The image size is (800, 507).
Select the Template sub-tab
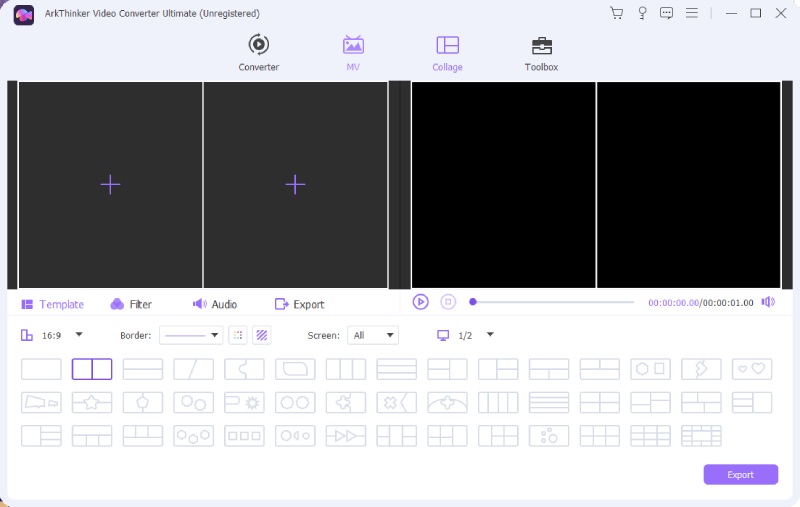(x=53, y=305)
